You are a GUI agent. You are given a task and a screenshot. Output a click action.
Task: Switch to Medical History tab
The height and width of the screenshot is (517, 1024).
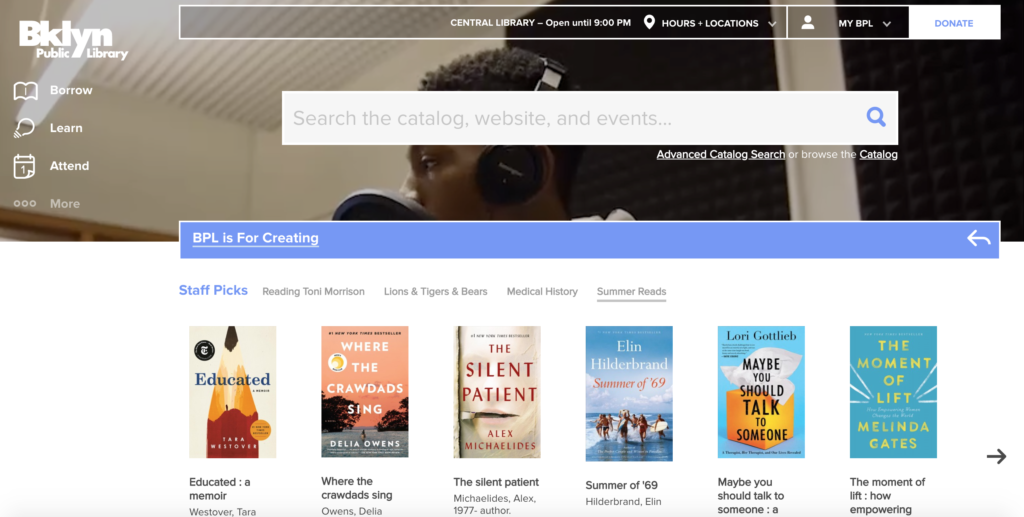[542, 292]
